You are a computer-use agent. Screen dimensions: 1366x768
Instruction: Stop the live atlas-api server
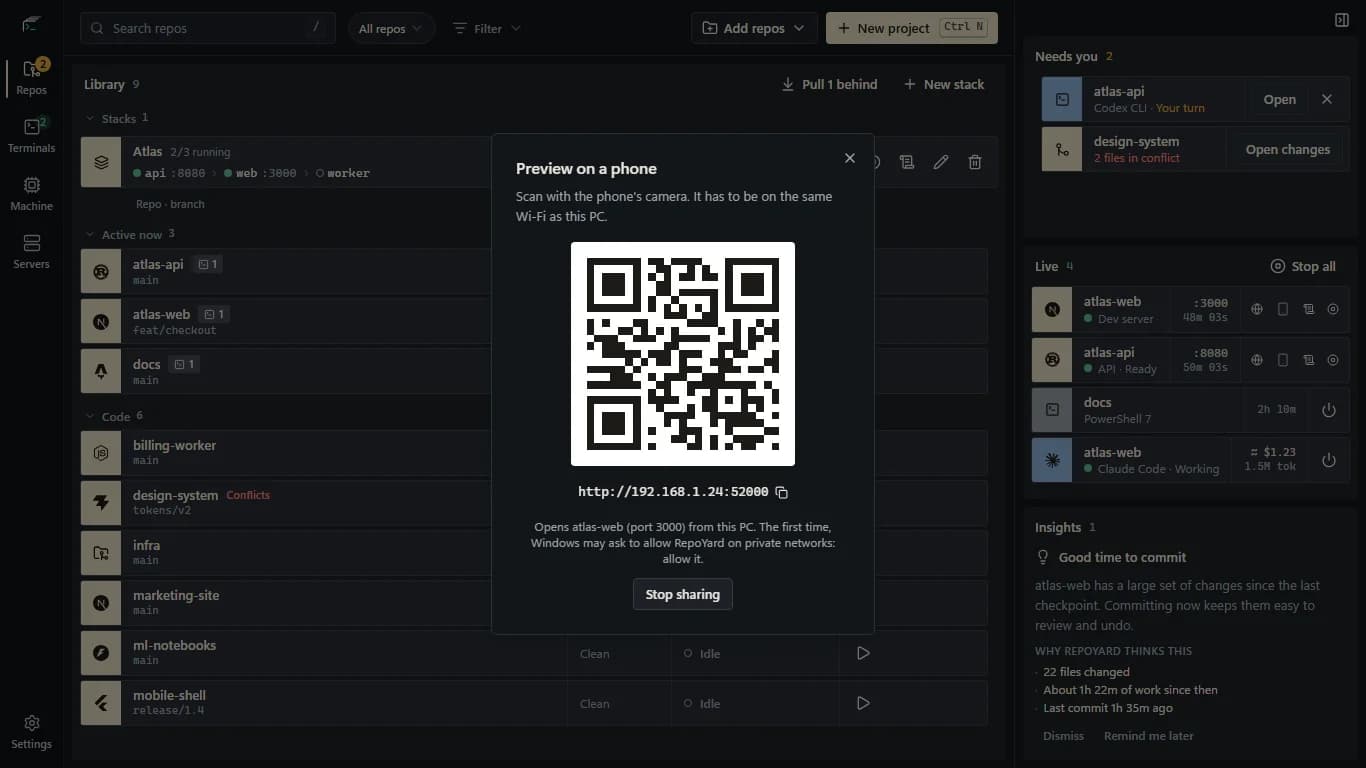point(1333,360)
